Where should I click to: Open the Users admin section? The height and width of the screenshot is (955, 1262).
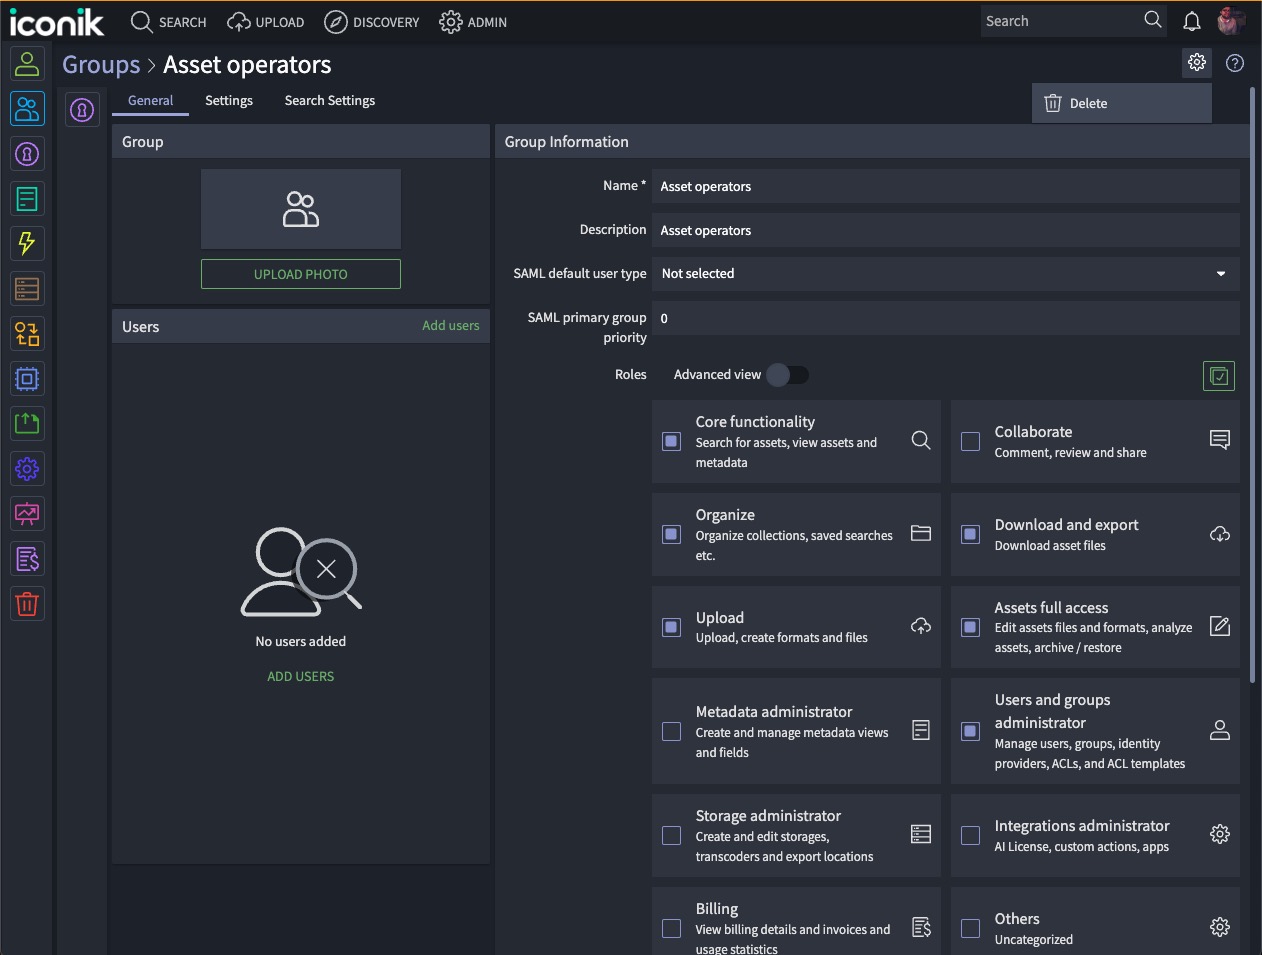coord(26,63)
